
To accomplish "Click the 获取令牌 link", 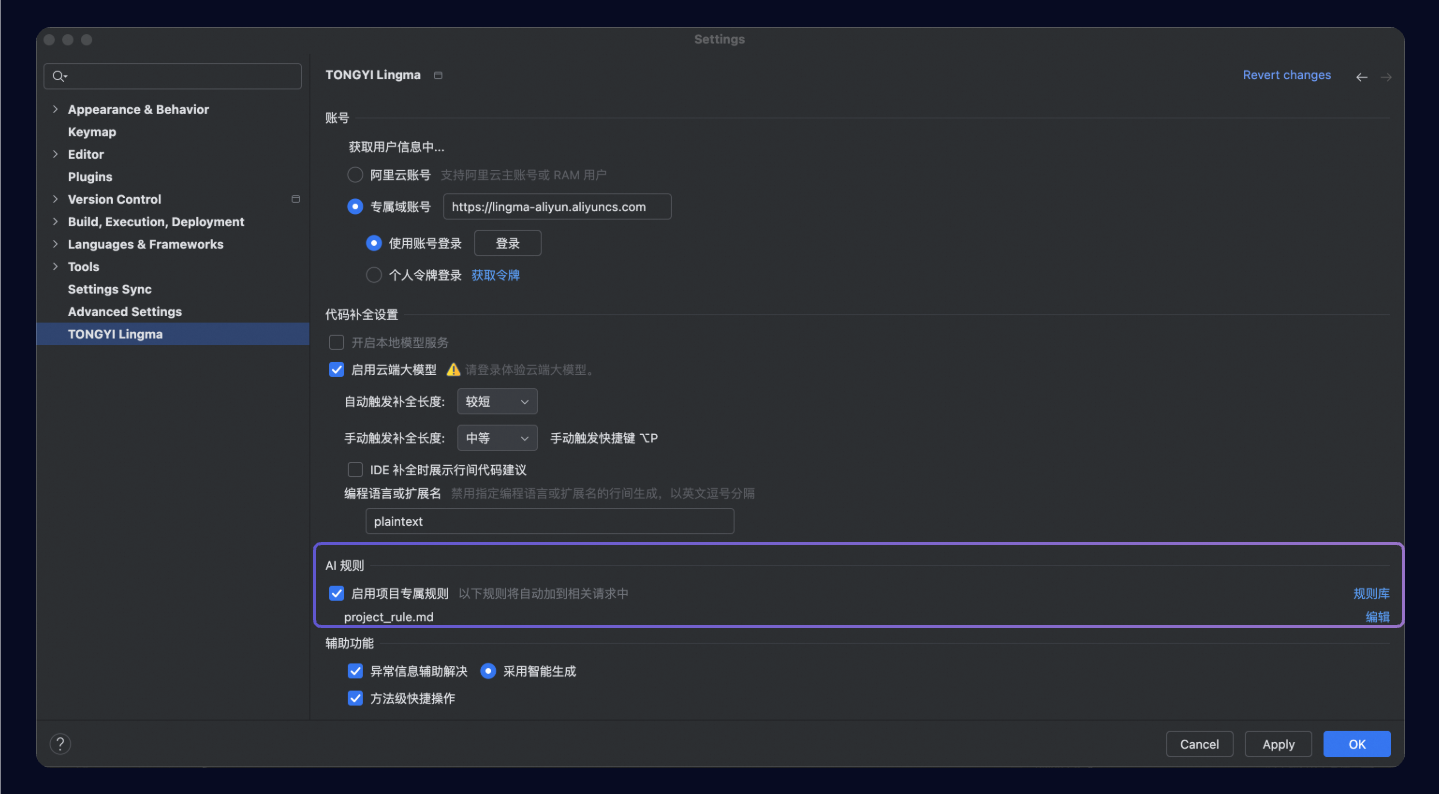I will 496,275.
